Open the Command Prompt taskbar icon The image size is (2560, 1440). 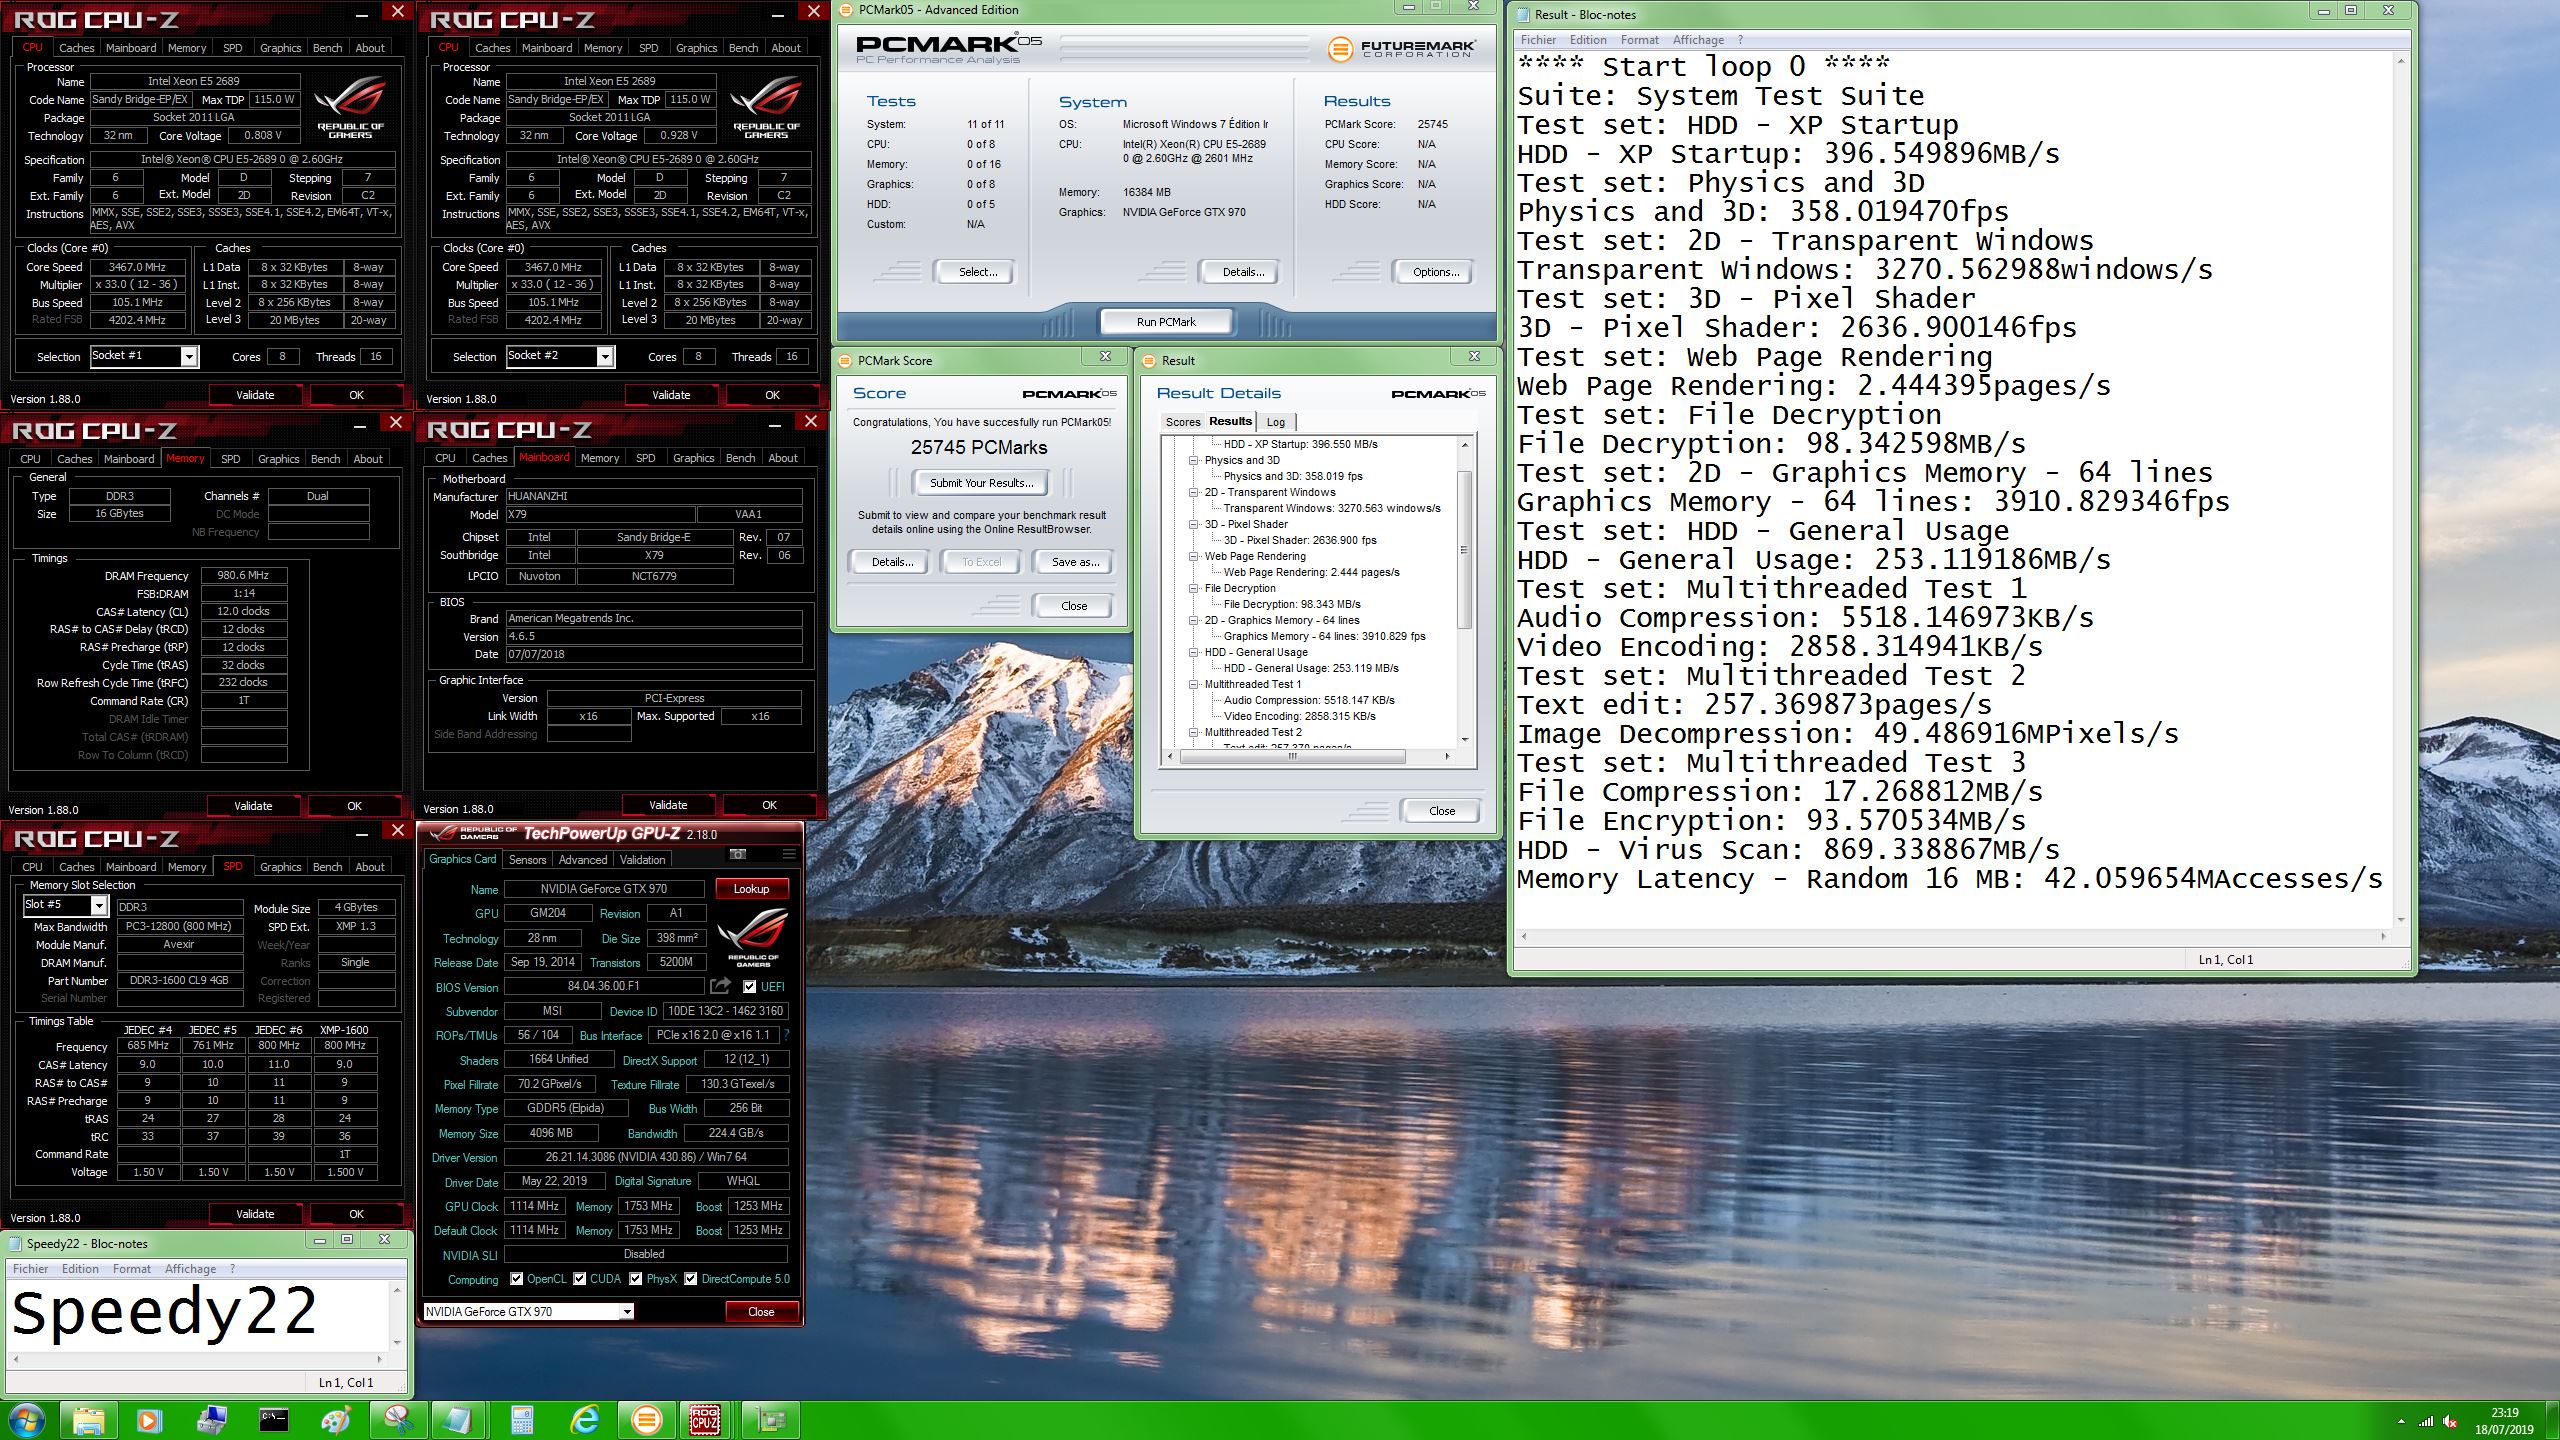tap(273, 1420)
